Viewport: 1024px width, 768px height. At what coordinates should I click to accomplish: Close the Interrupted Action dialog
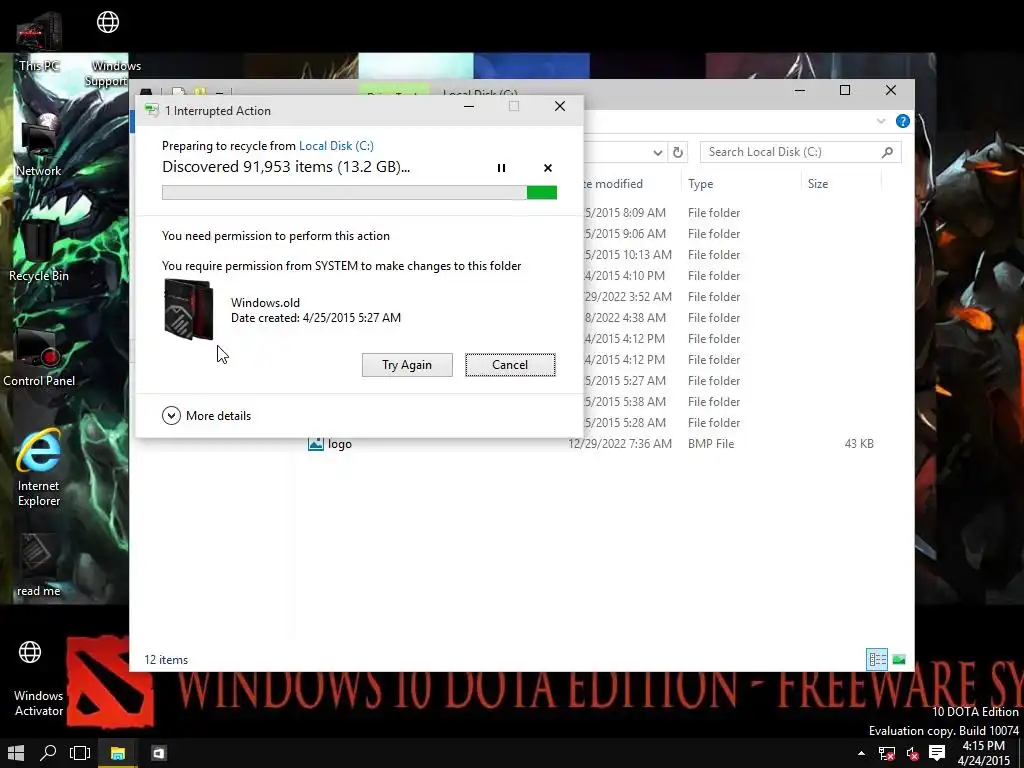pos(560,106)
